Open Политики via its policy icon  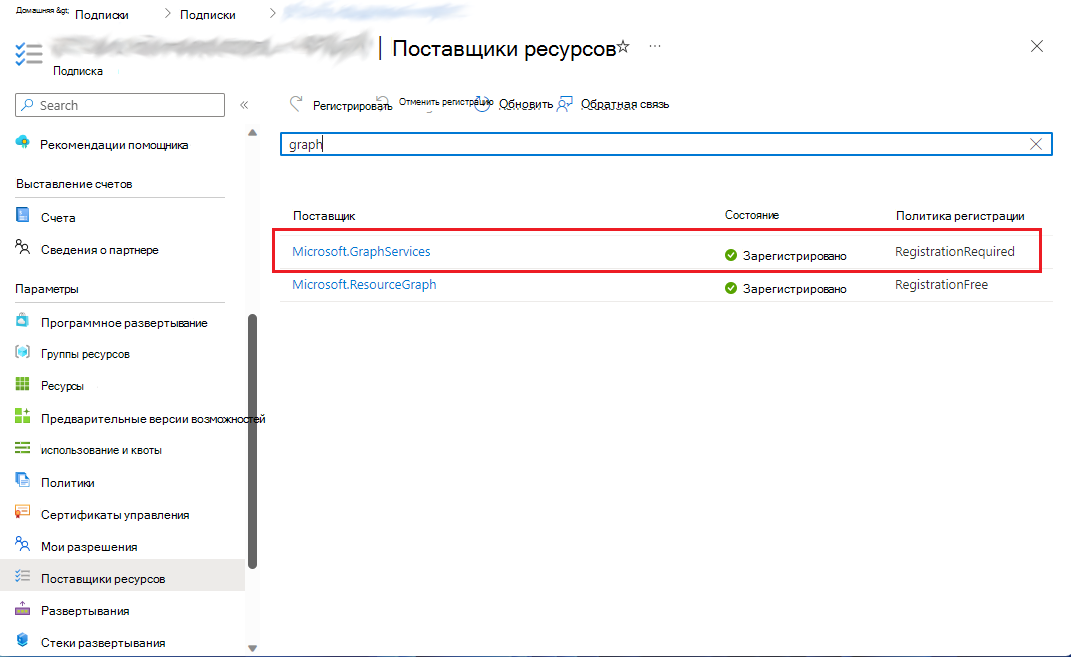click(24, 482)
